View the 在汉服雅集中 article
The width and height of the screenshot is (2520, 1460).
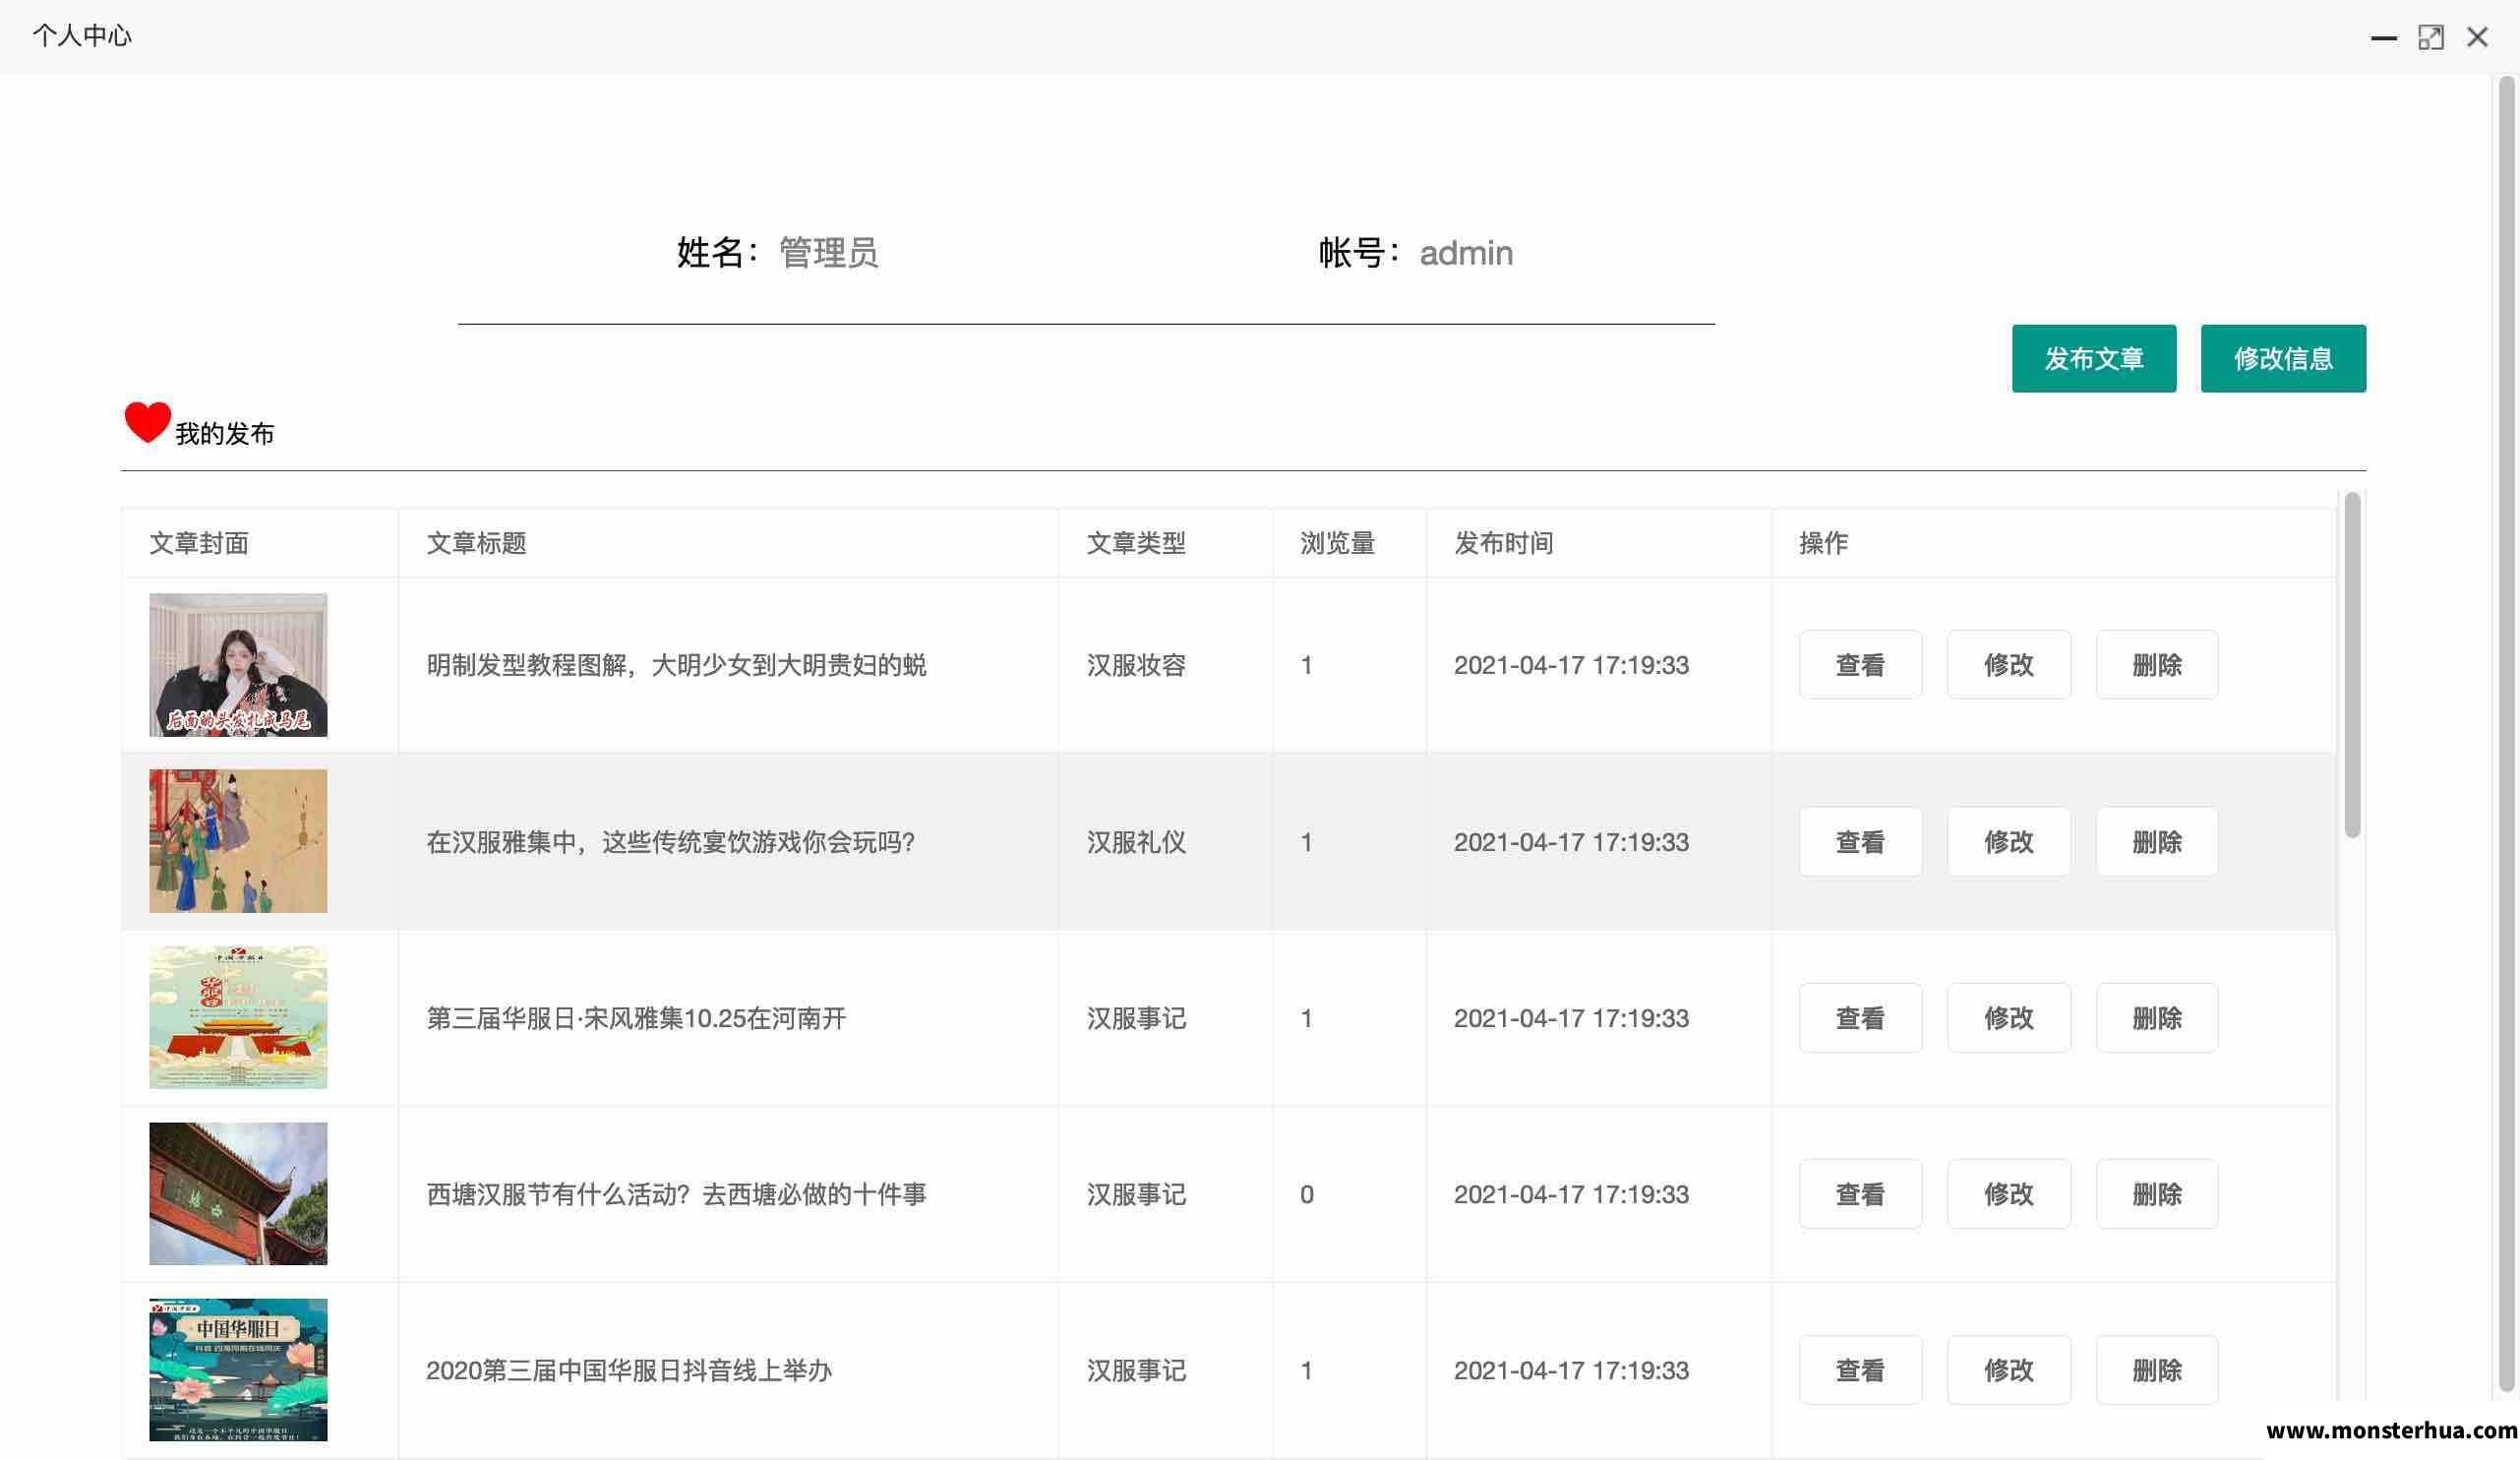(x=1860, y=841)
